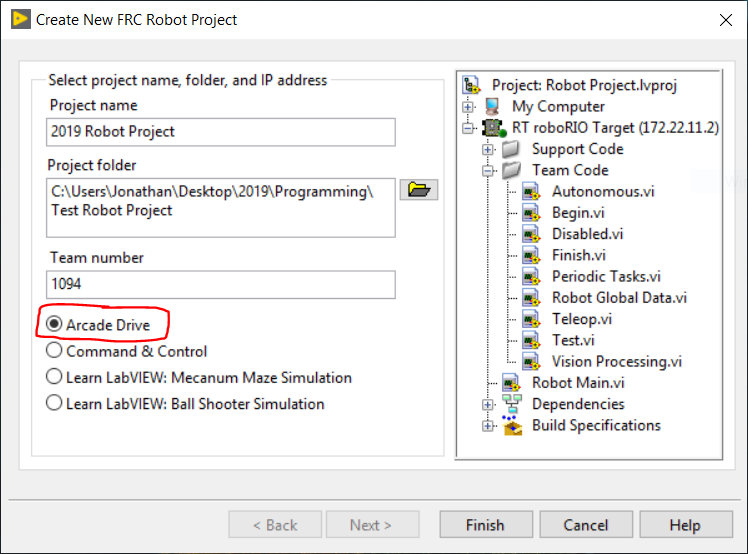Screen dimensions: 748x554
Task: Click the Build Specifications icon
Action: click(511, 425)
